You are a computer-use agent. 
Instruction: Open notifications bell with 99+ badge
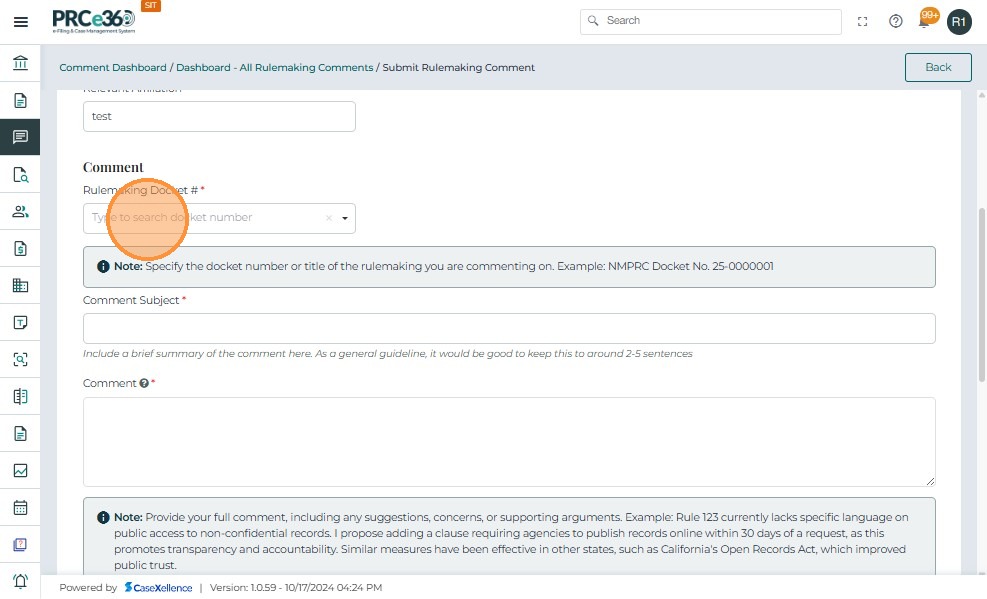pos(926,20)
